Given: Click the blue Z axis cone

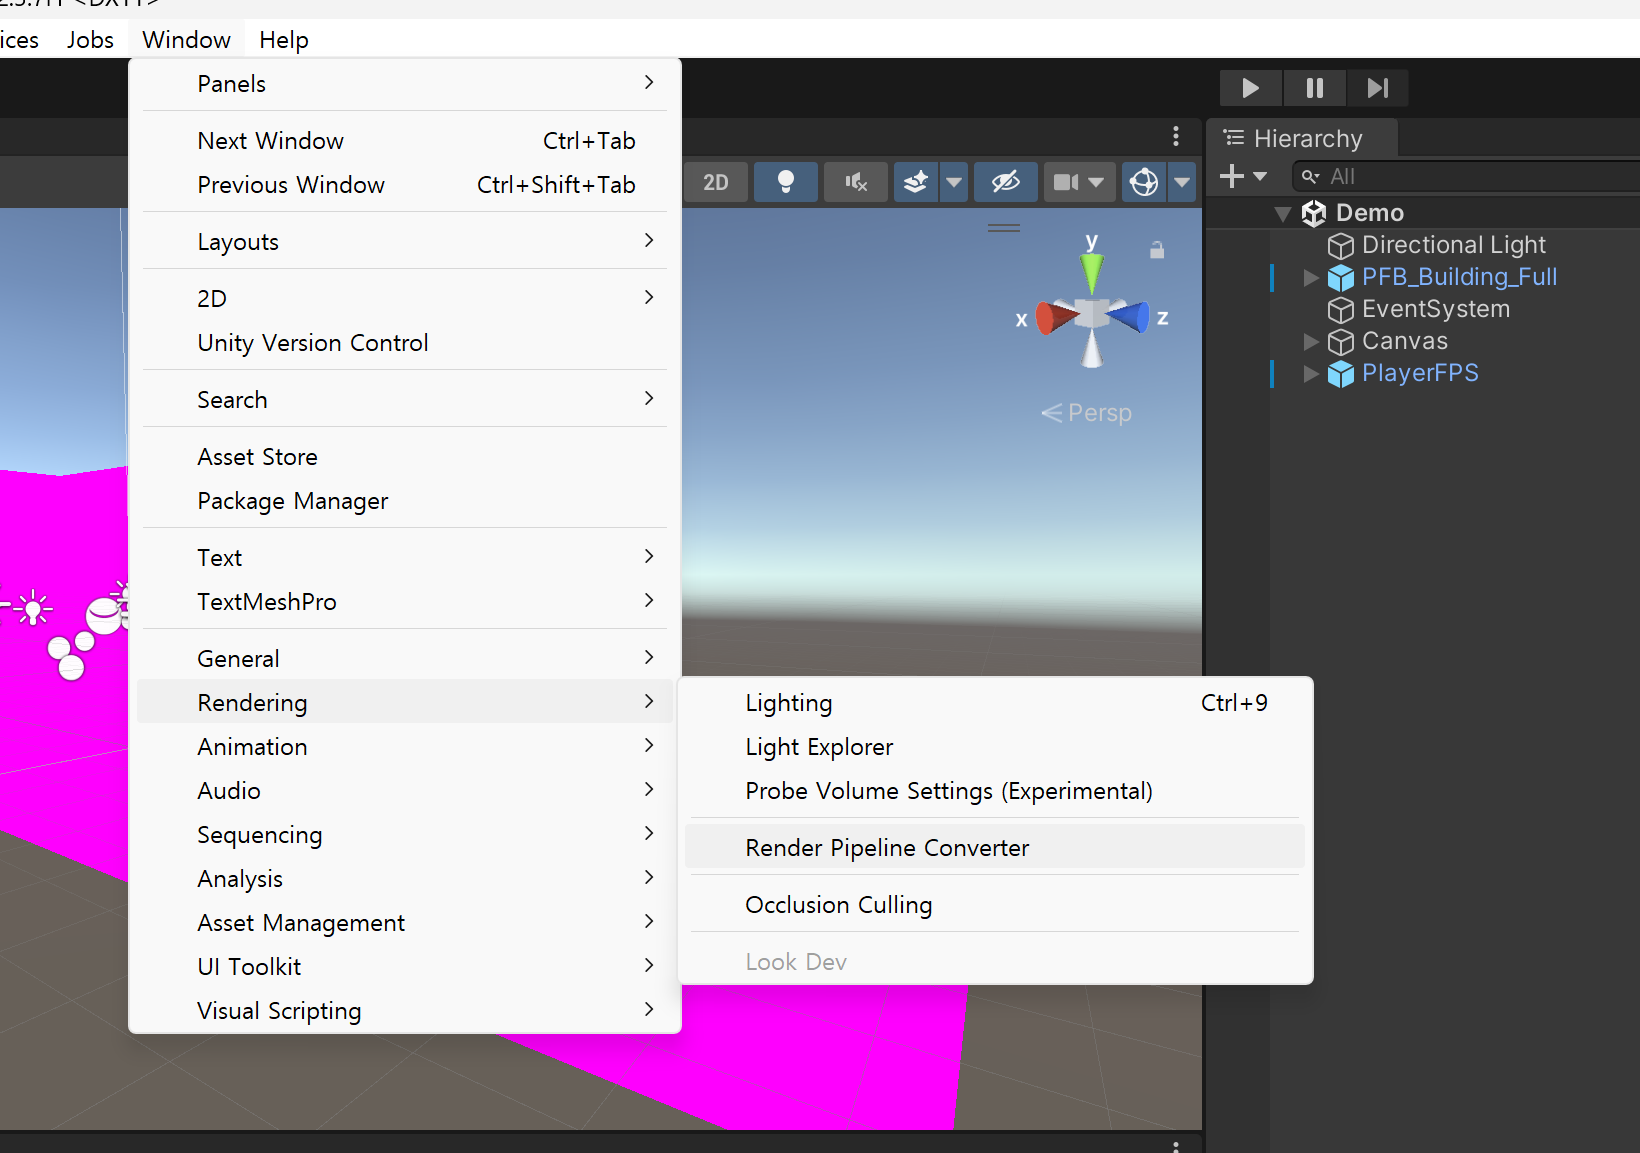Looking at the screenshot, I should point(1129,318).
